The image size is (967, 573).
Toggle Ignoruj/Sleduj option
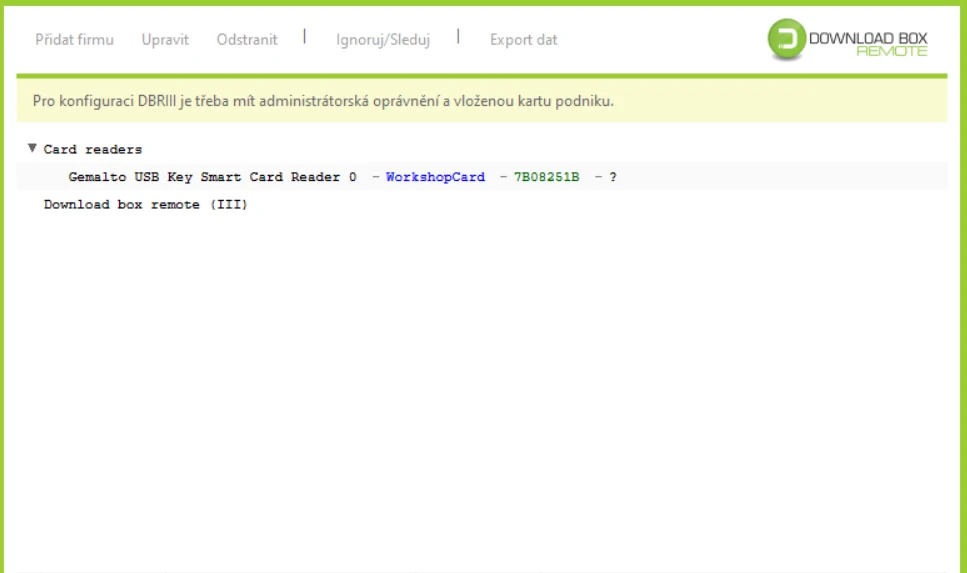[383, 40]
